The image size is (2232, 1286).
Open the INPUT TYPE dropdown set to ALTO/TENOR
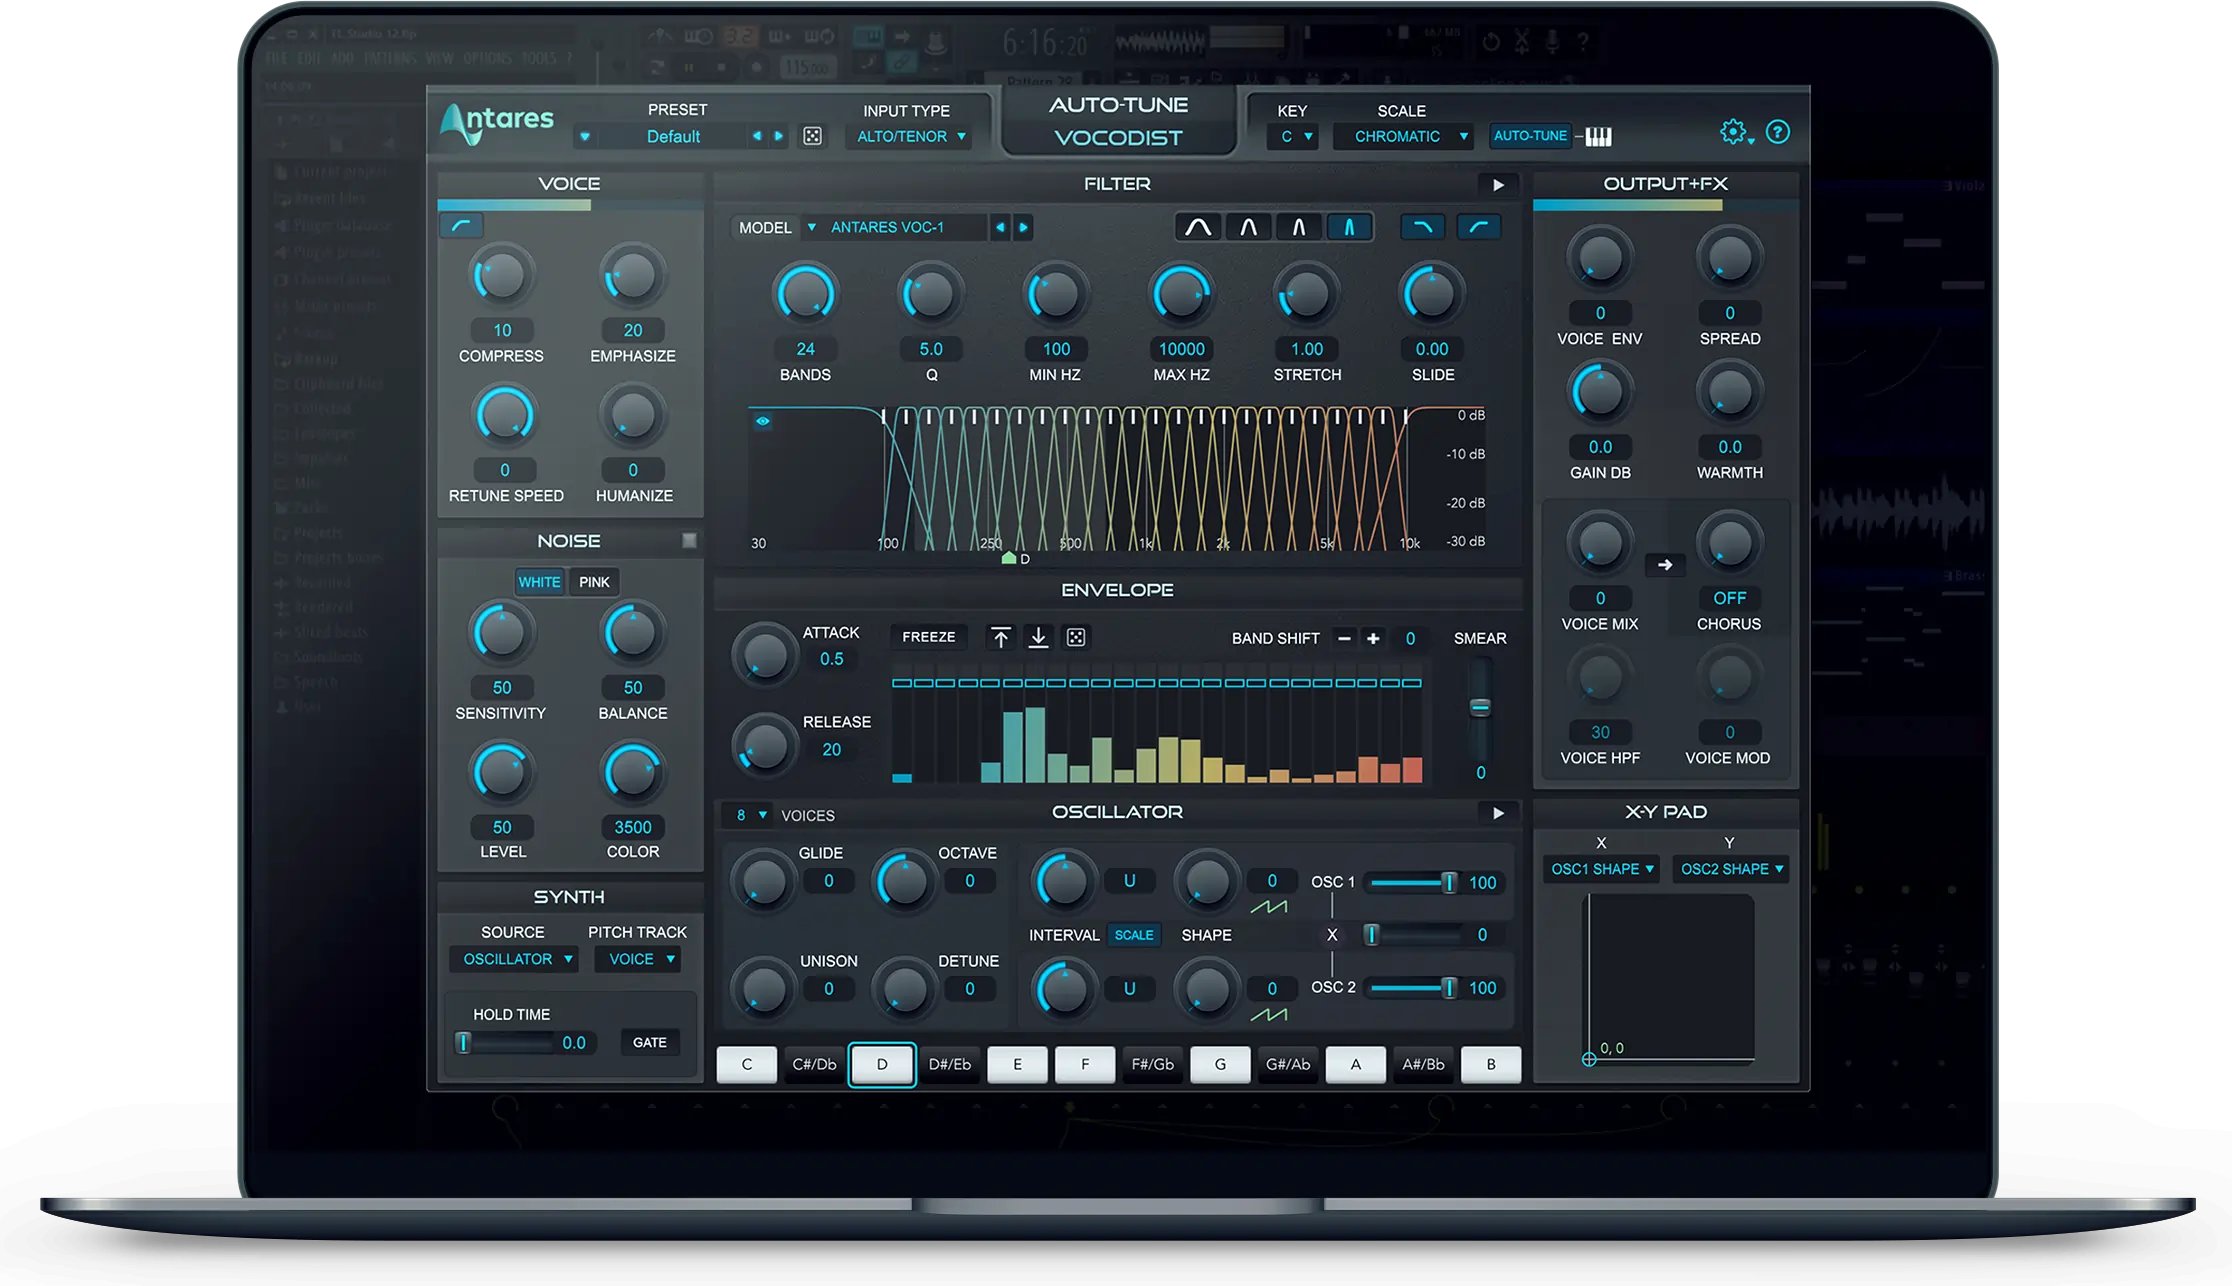click(908, 136)
